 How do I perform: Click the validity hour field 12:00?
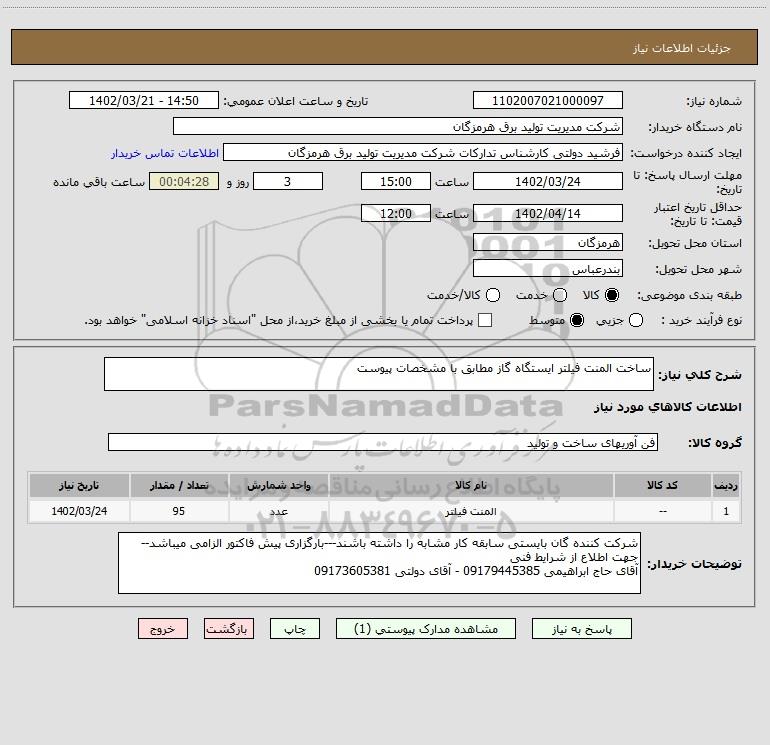coord(396,213)
